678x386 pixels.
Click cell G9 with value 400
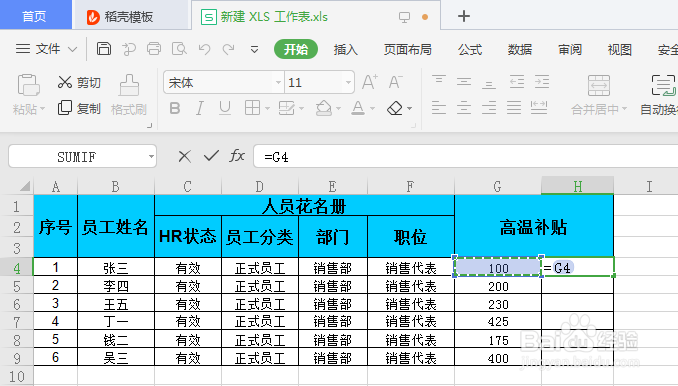click(x=498, y=357)
